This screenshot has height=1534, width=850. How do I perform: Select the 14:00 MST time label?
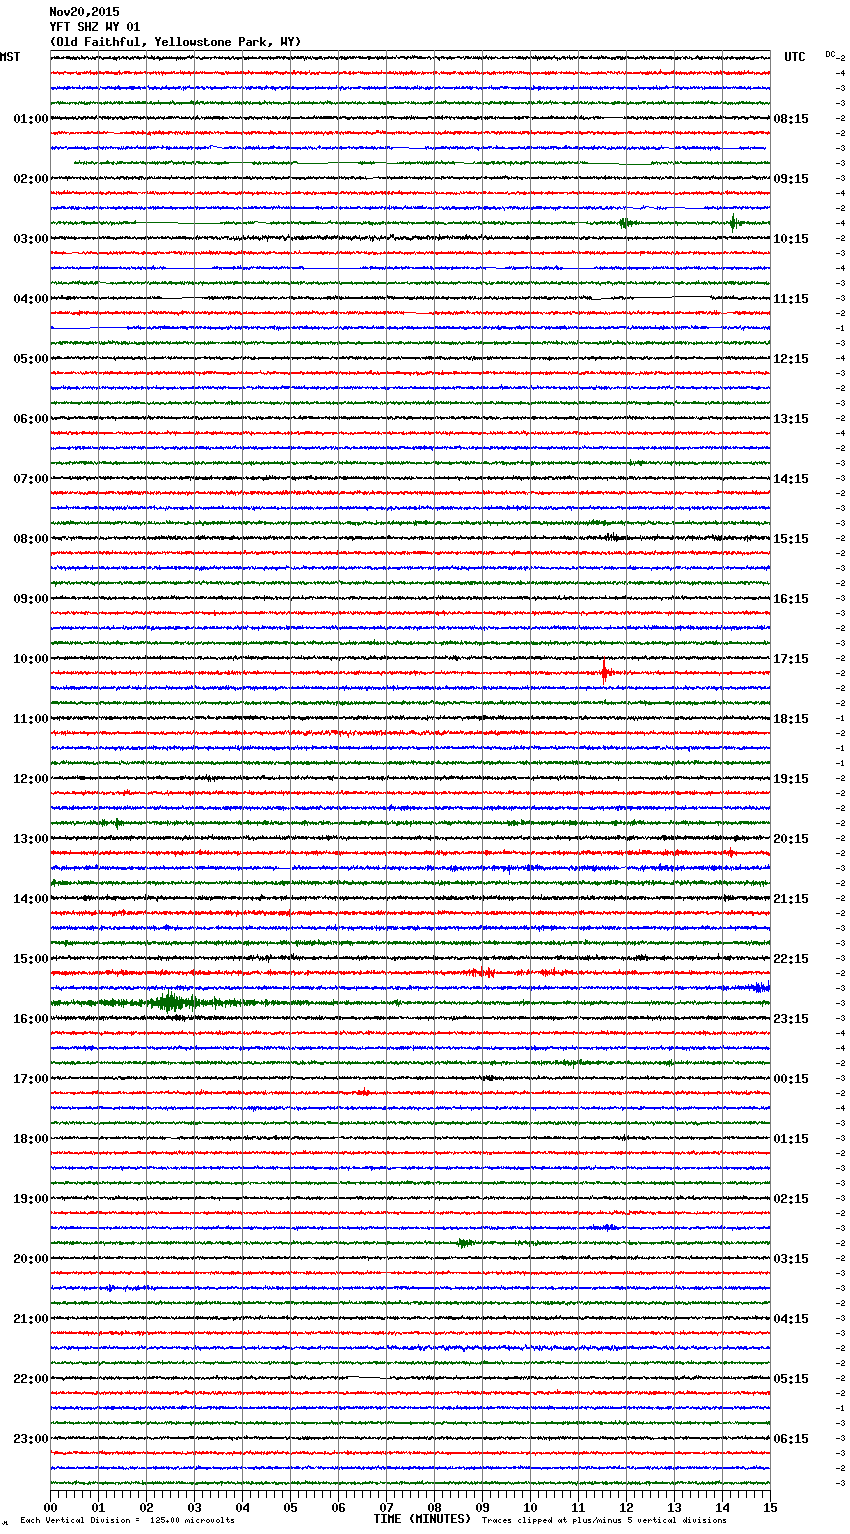click(x=31, y=899)
